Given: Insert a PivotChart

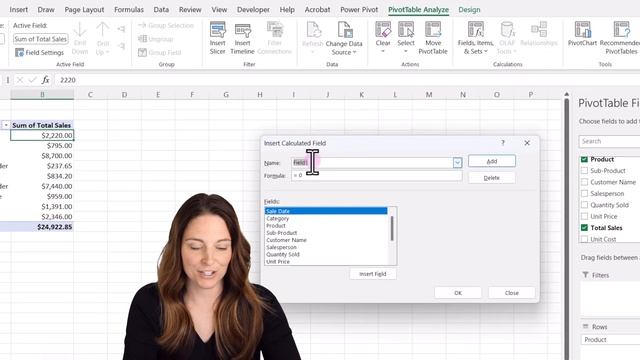Looking at the screenshot, I should (582, 35).
